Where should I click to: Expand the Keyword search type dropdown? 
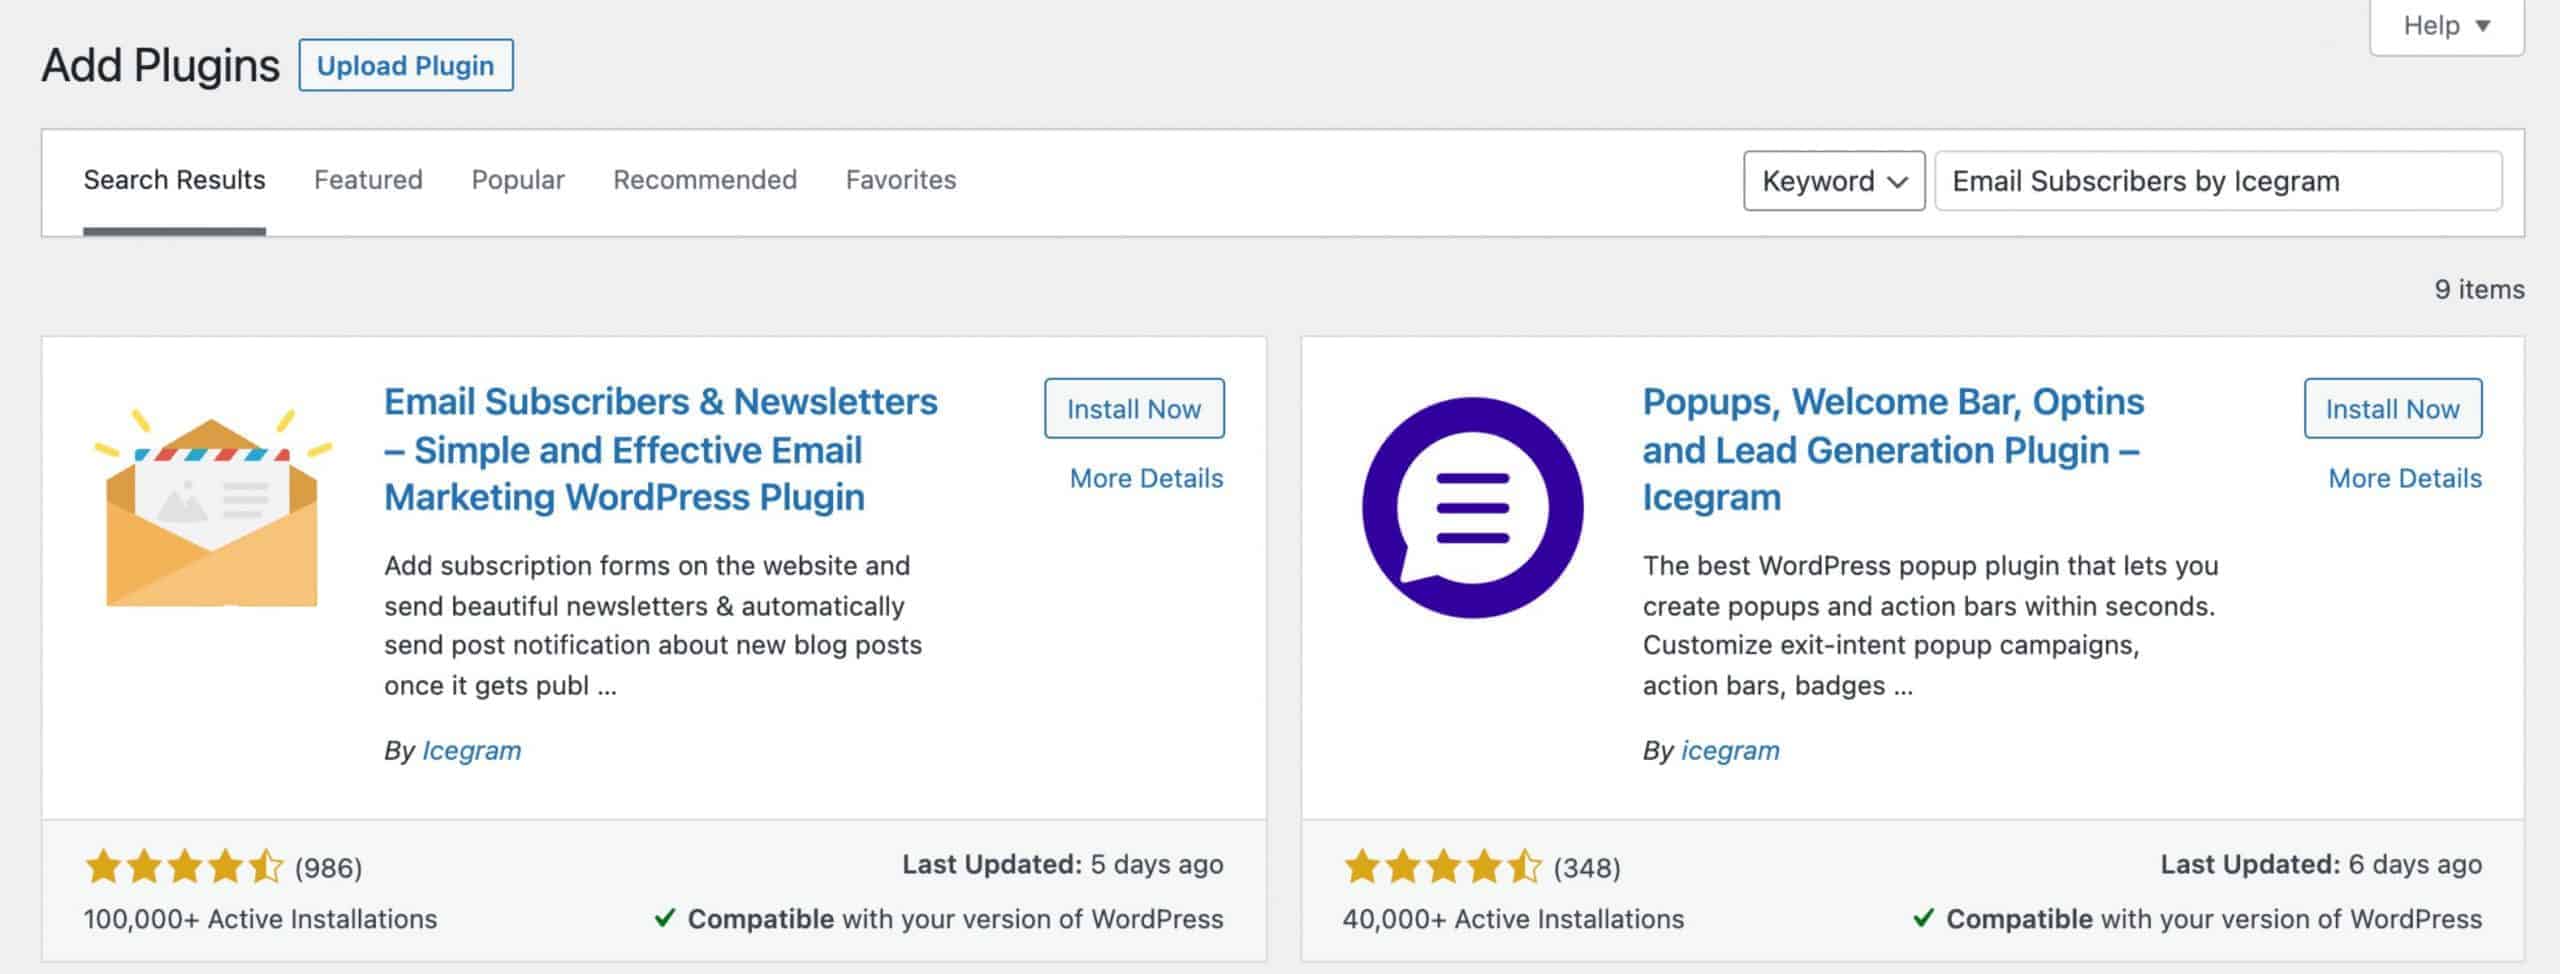(1834, 181)
